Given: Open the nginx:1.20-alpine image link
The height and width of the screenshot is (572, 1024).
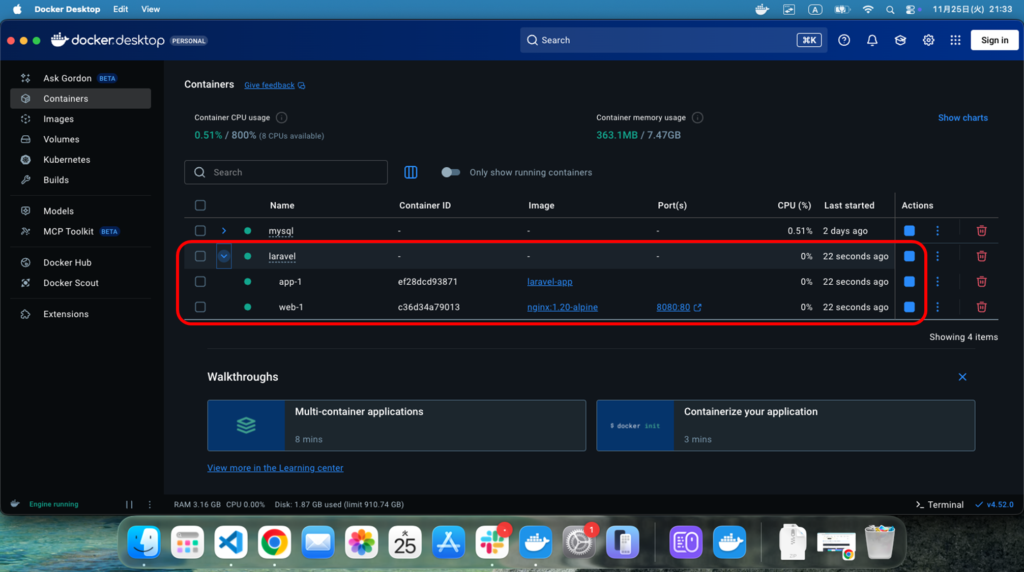Looking at the screenshot, I should 562,307.
